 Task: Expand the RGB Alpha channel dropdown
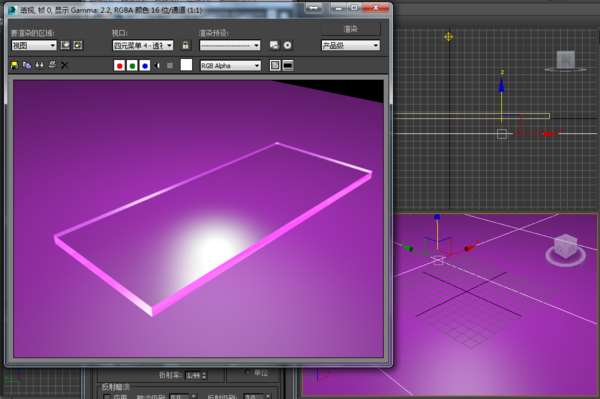(x=230, y=66)
